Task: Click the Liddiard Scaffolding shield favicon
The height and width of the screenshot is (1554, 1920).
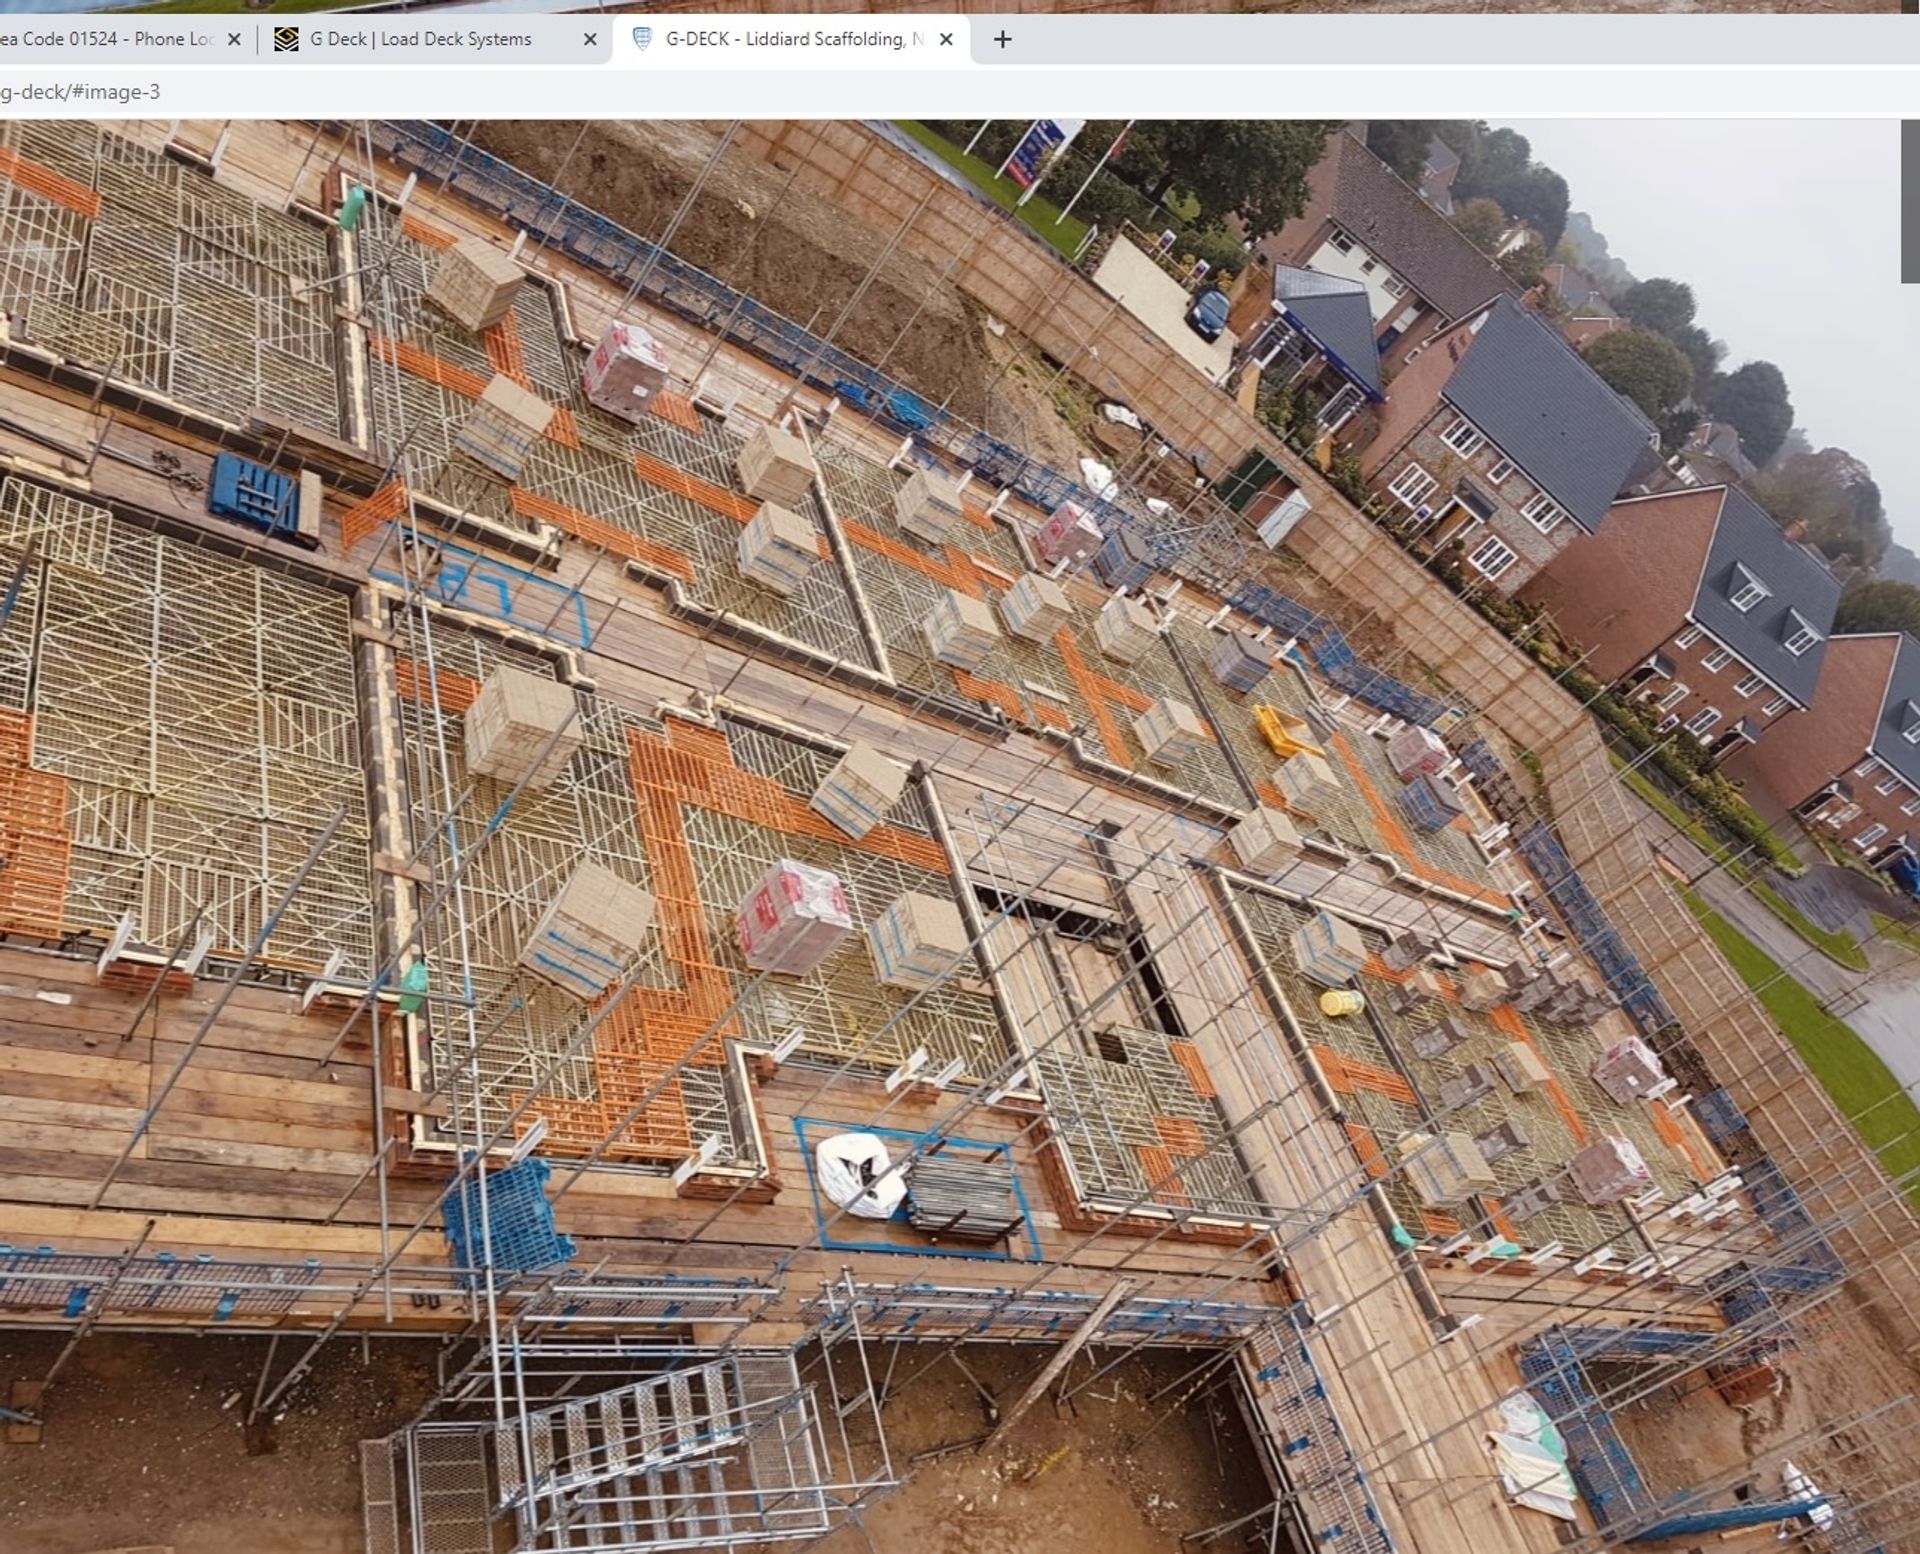Action: click(x=642, y=39)
